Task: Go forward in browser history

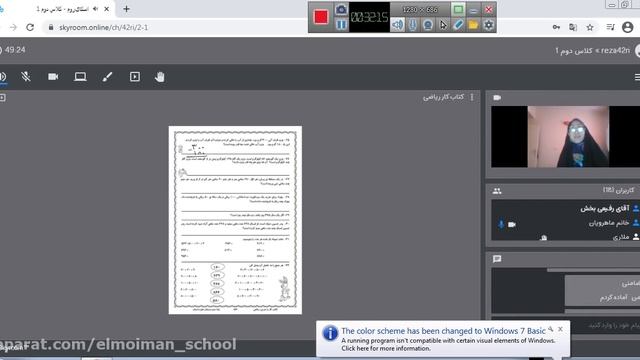Action: point(13,27)
